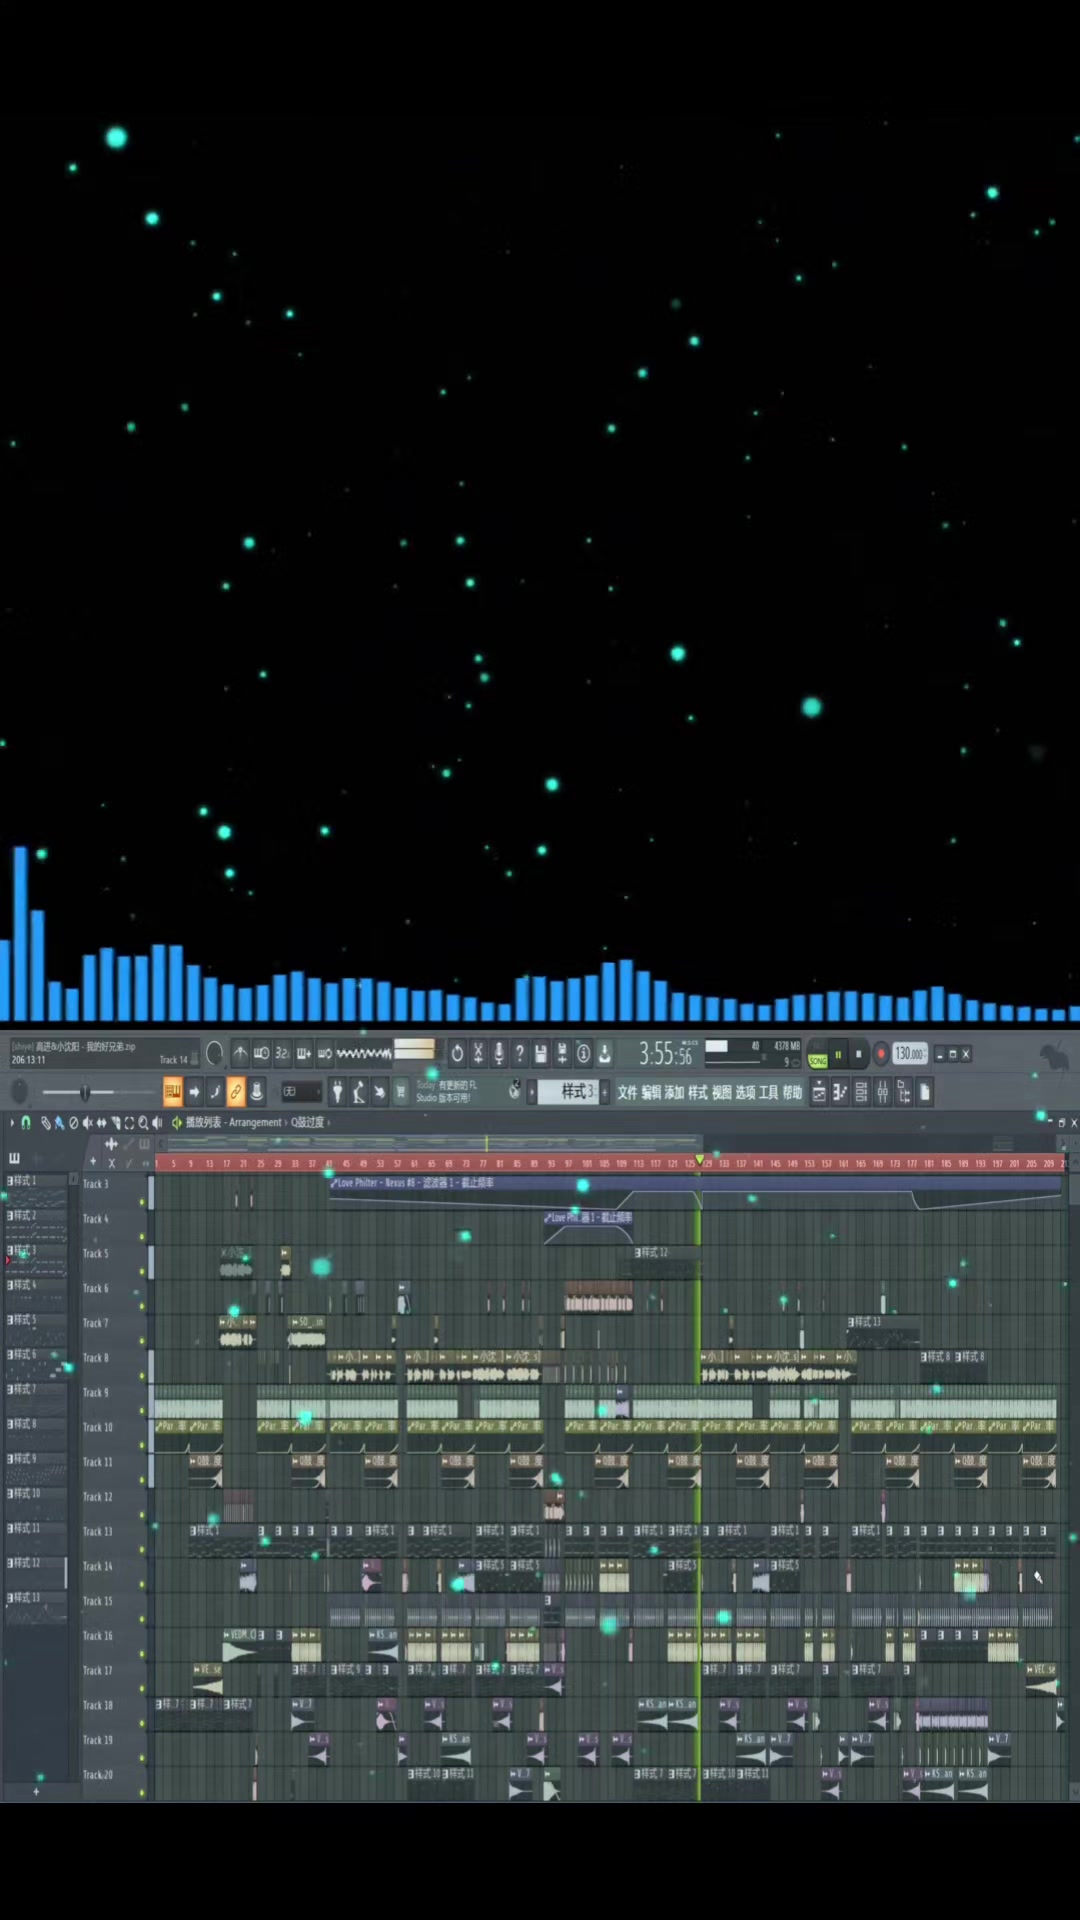Image resolution: width=1080 pixels, height=1920 pixels.
Task: Click the question mark help icon
Action: (x=520, y=1053)
